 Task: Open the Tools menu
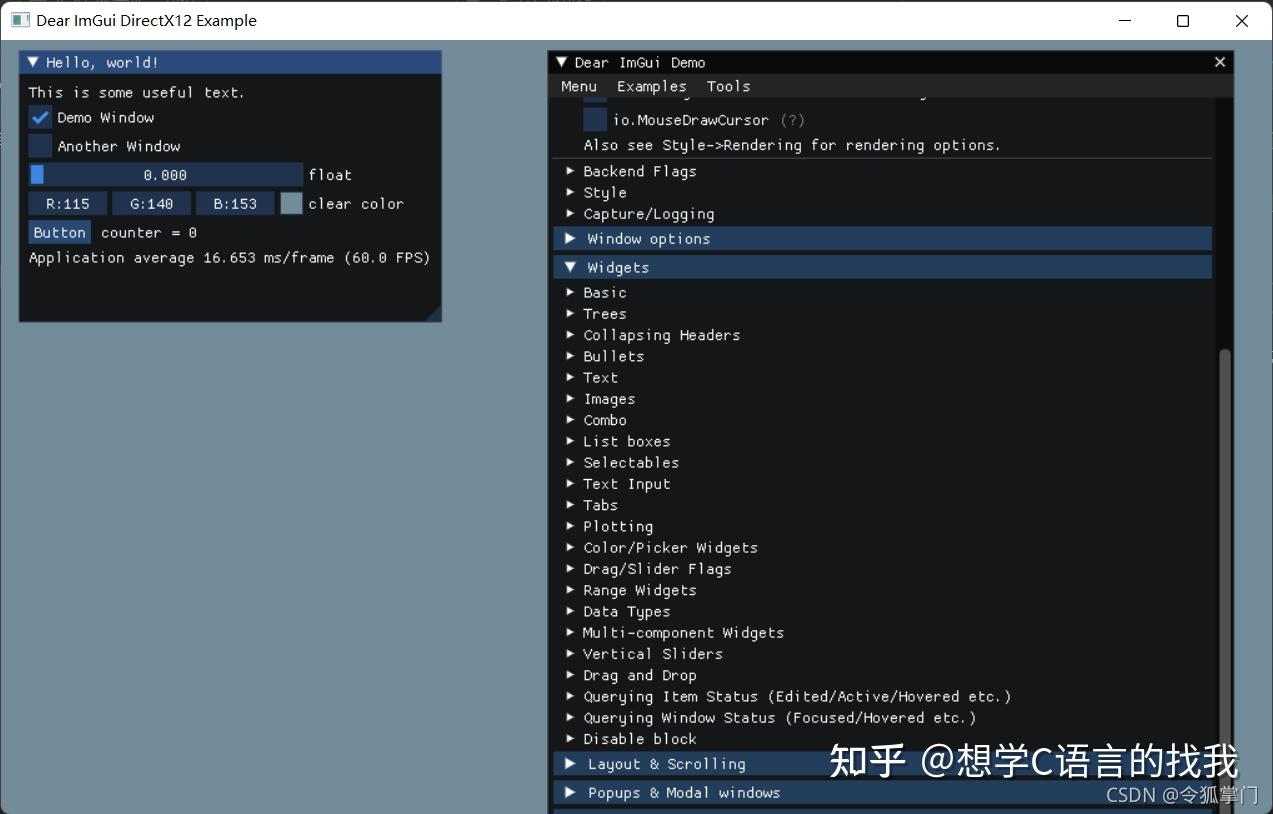coord(728,86)
